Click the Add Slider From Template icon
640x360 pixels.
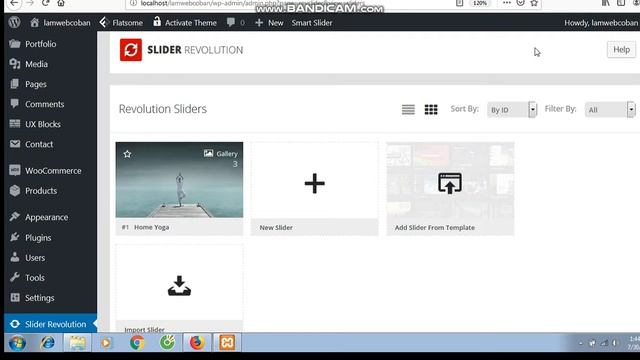450,183
